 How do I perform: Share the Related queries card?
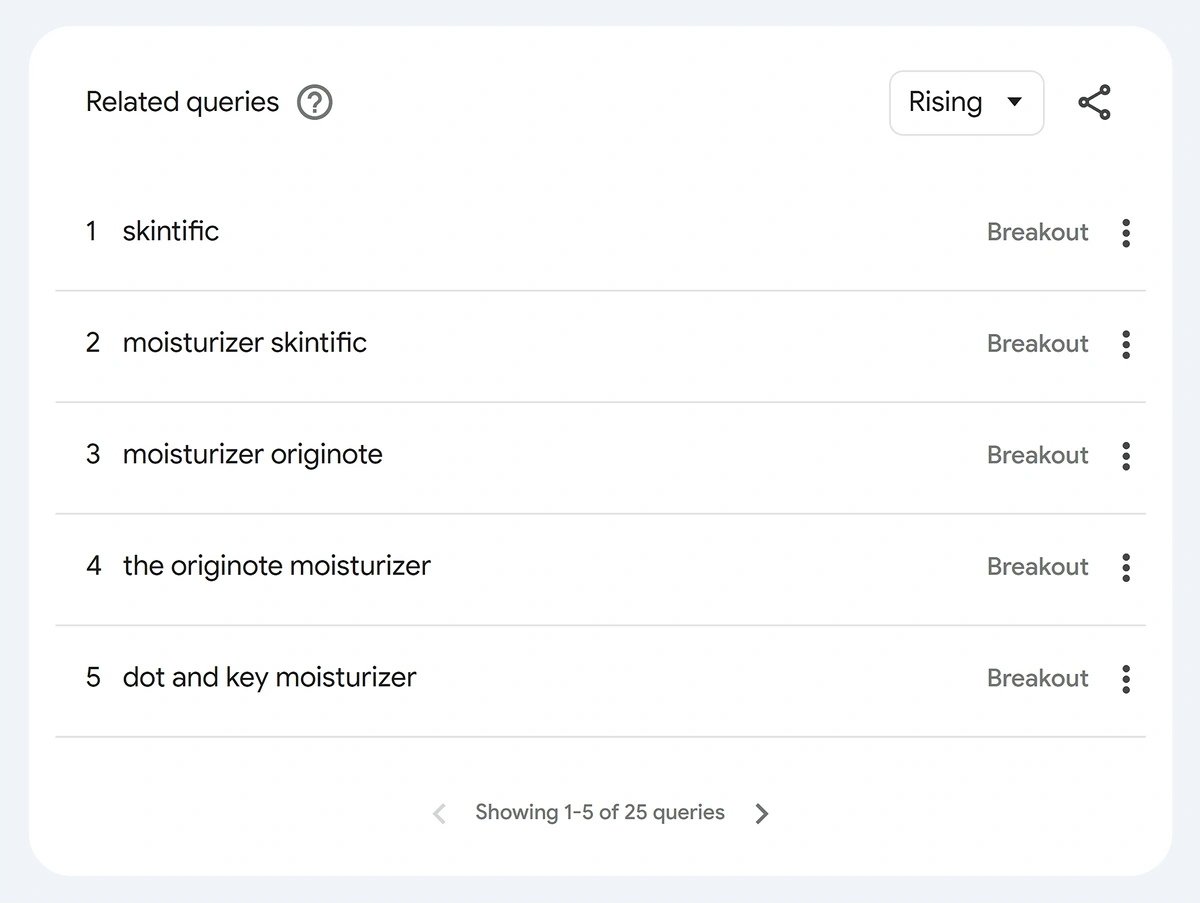[x=1094, y=102]
